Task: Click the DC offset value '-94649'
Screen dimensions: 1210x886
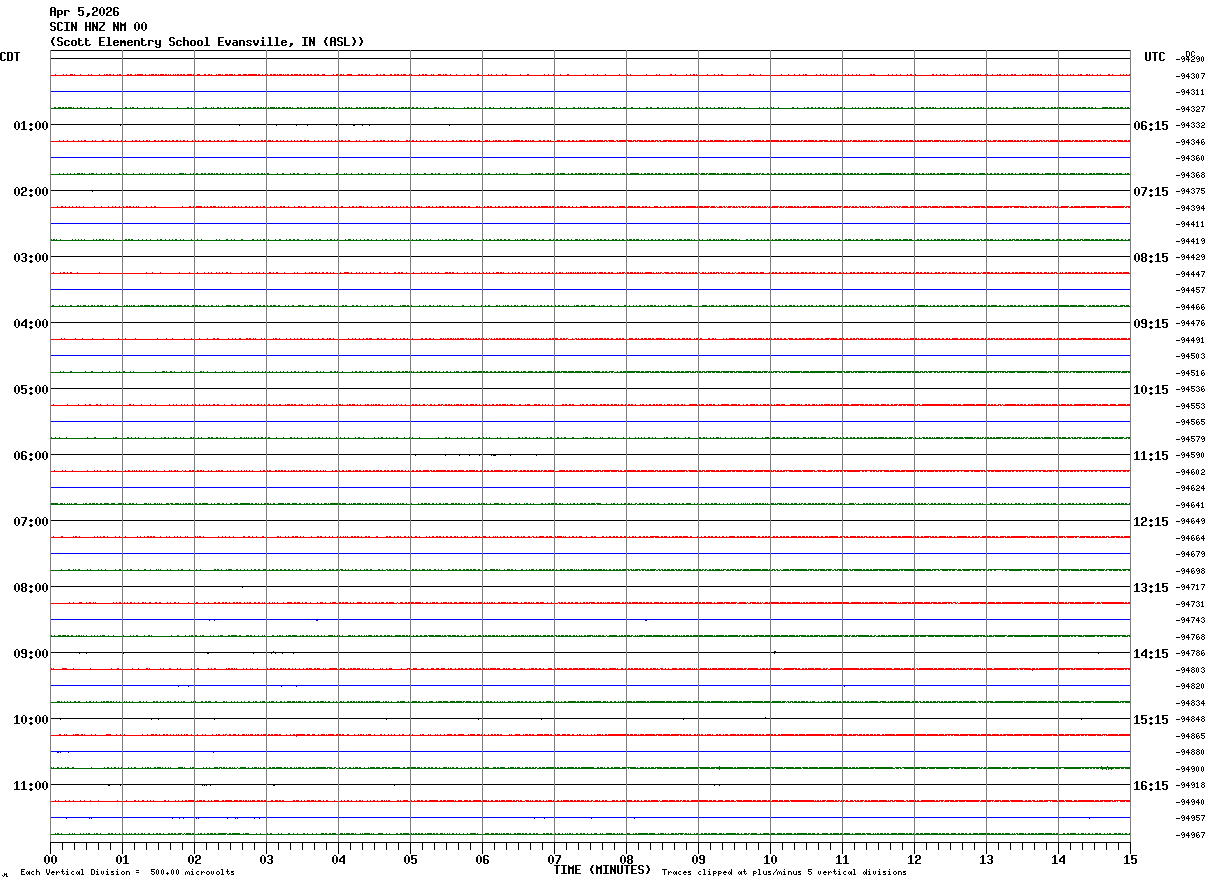Action: [1190, 522]
